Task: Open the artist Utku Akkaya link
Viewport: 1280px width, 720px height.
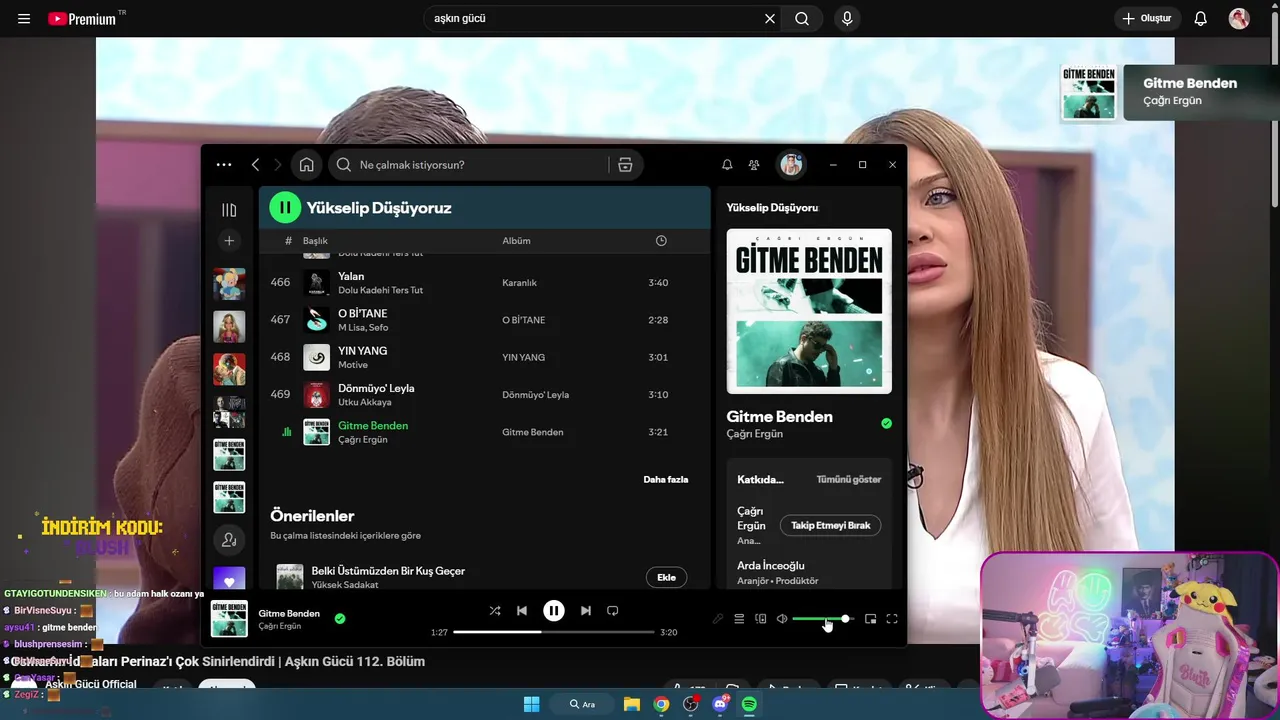Action: [364, 402]
